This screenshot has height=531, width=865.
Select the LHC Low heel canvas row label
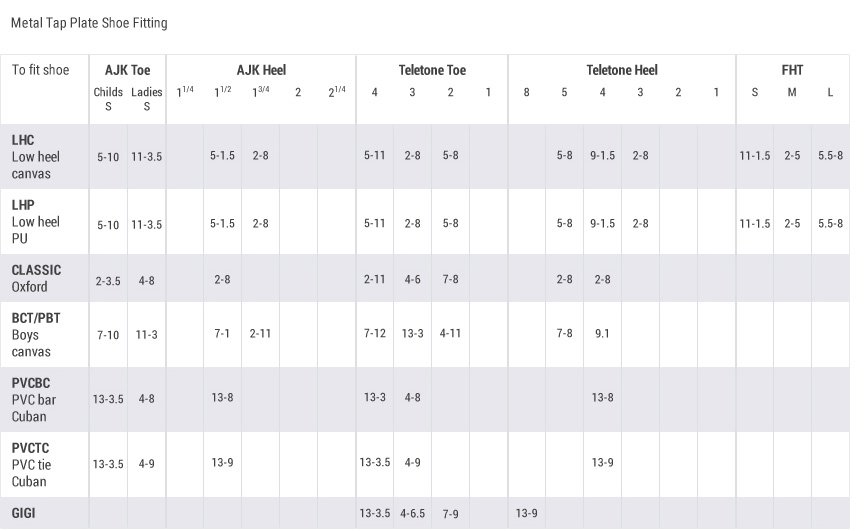[37, 157]
